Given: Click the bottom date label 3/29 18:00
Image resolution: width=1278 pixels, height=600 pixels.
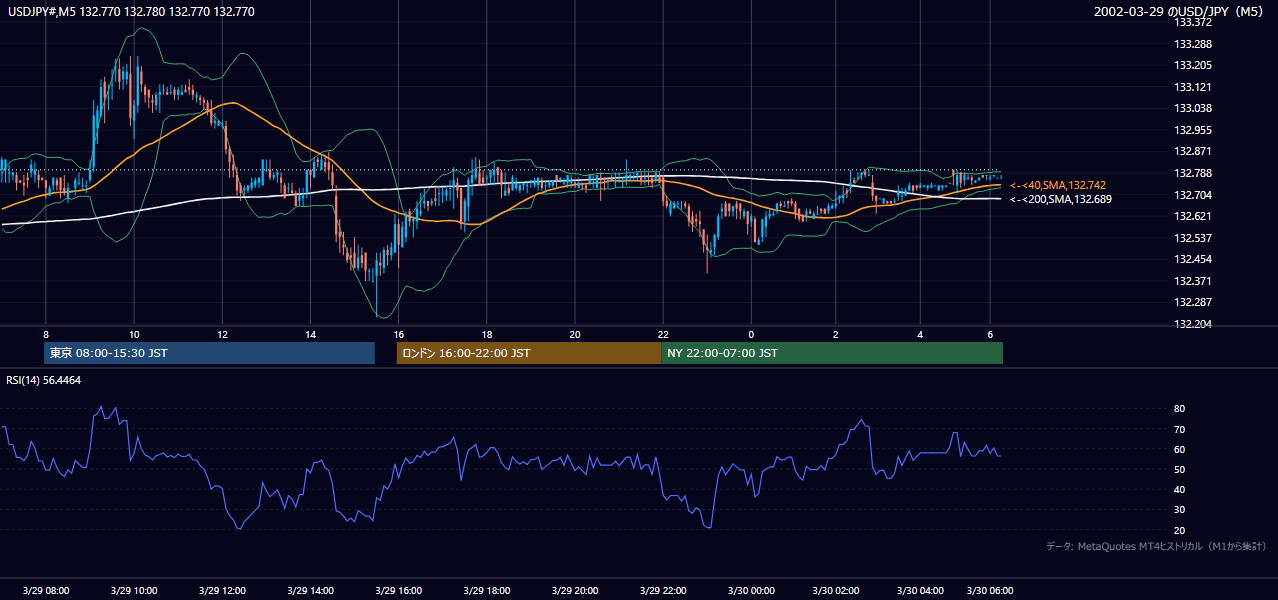Looking at the screenshot, I should 486,590.
